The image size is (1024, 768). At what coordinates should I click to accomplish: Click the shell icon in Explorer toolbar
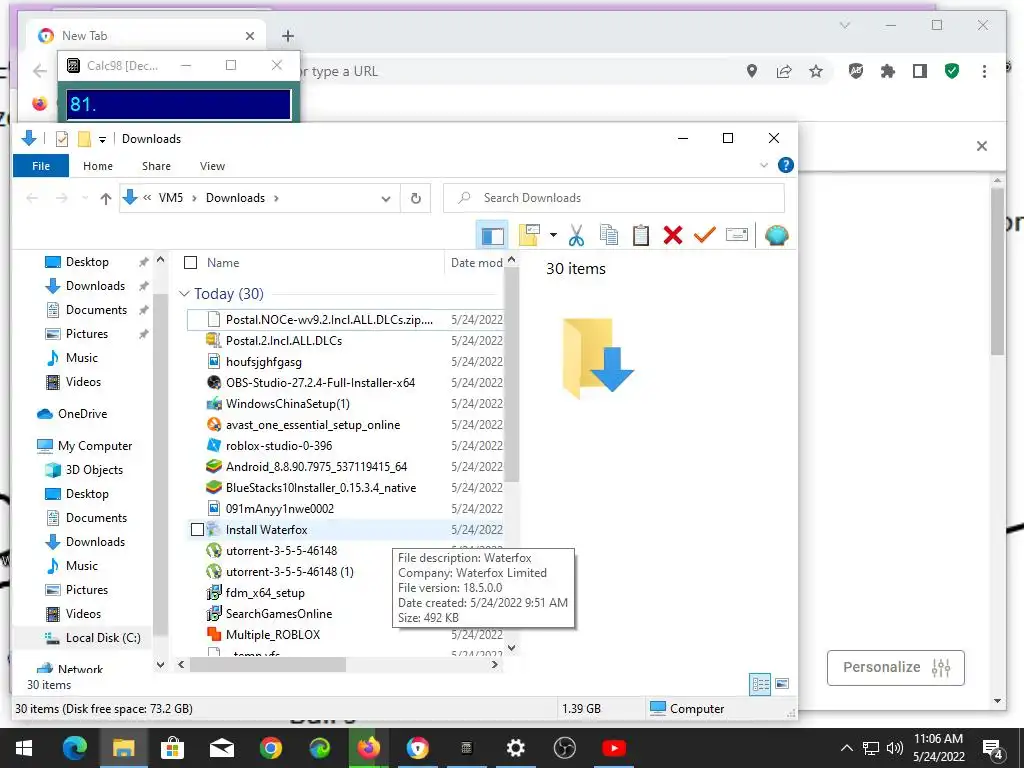[x=776, y=235]
